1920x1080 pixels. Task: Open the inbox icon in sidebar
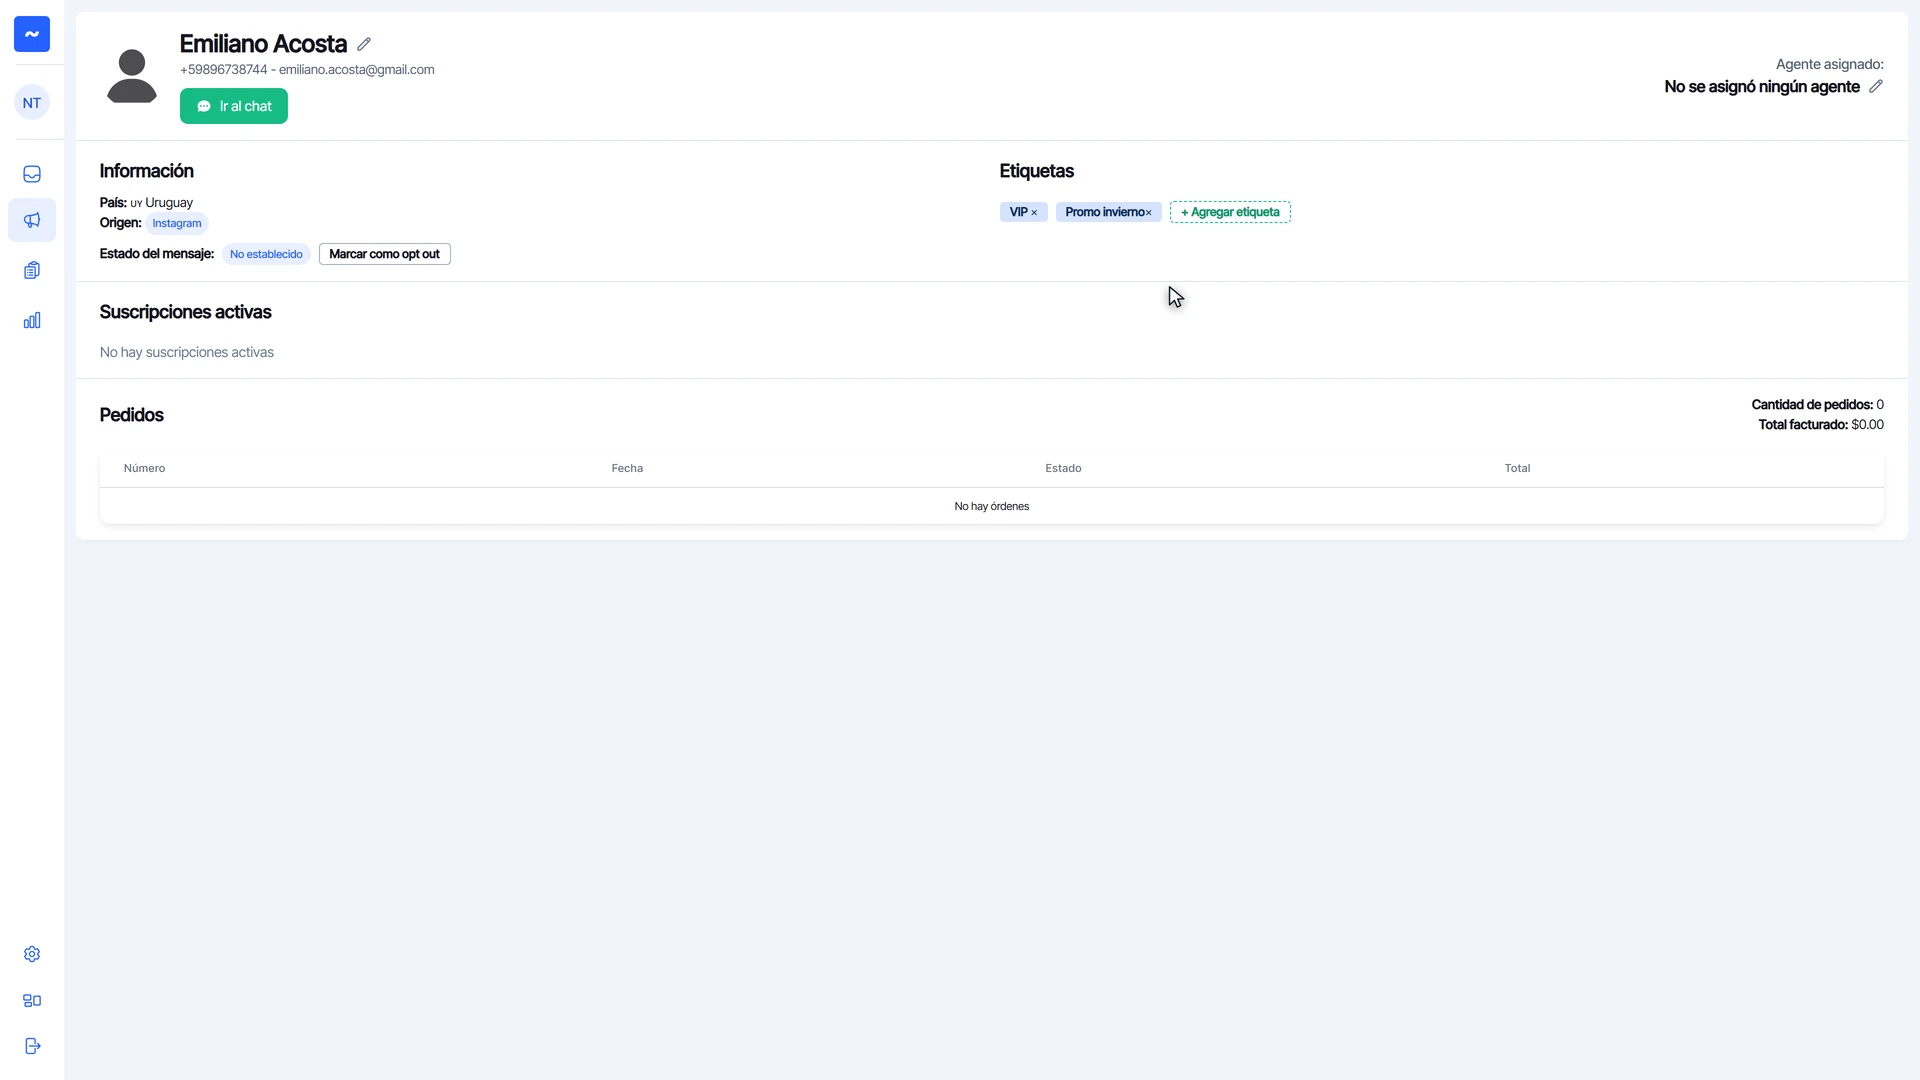32,174
